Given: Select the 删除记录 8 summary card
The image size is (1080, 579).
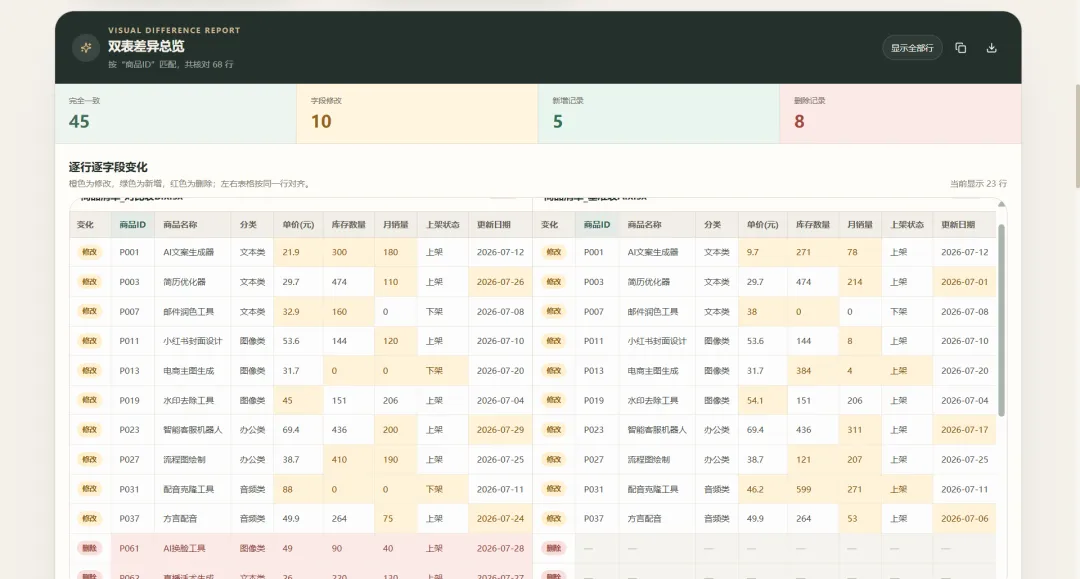Looking at the screenshot, I should [901, 114].
